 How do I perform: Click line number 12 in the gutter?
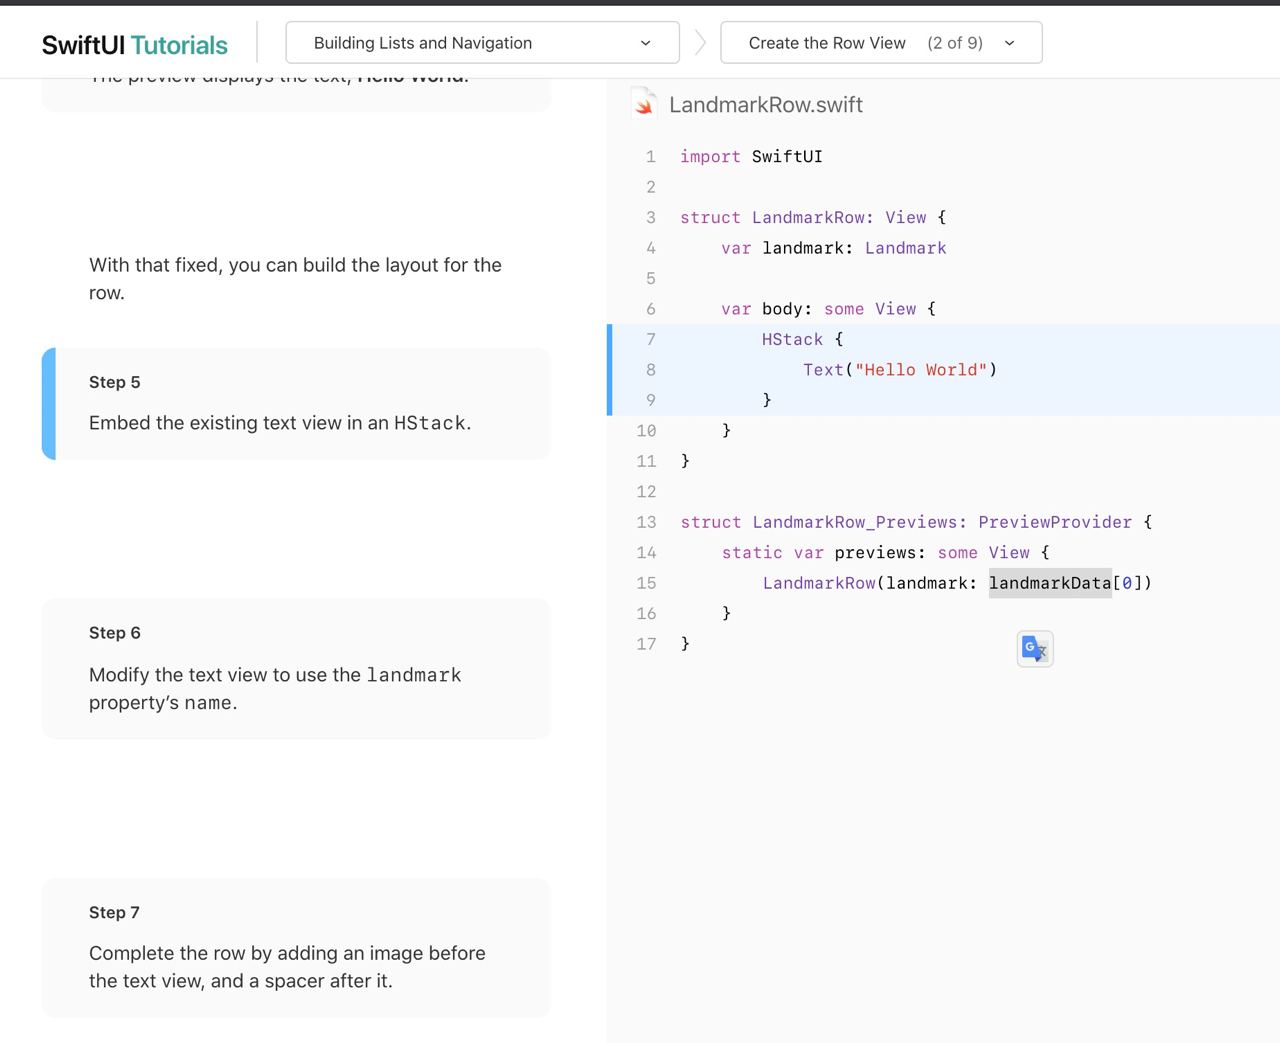point(646,492)
